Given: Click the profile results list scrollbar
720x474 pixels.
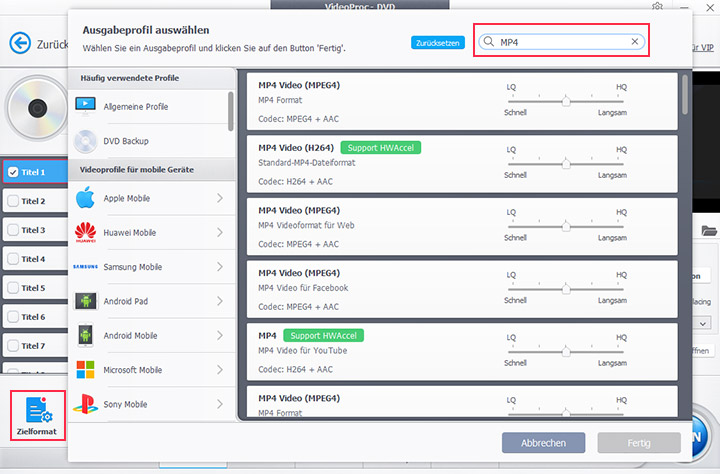Looking at the screenshot, I should tap(685, 95).
